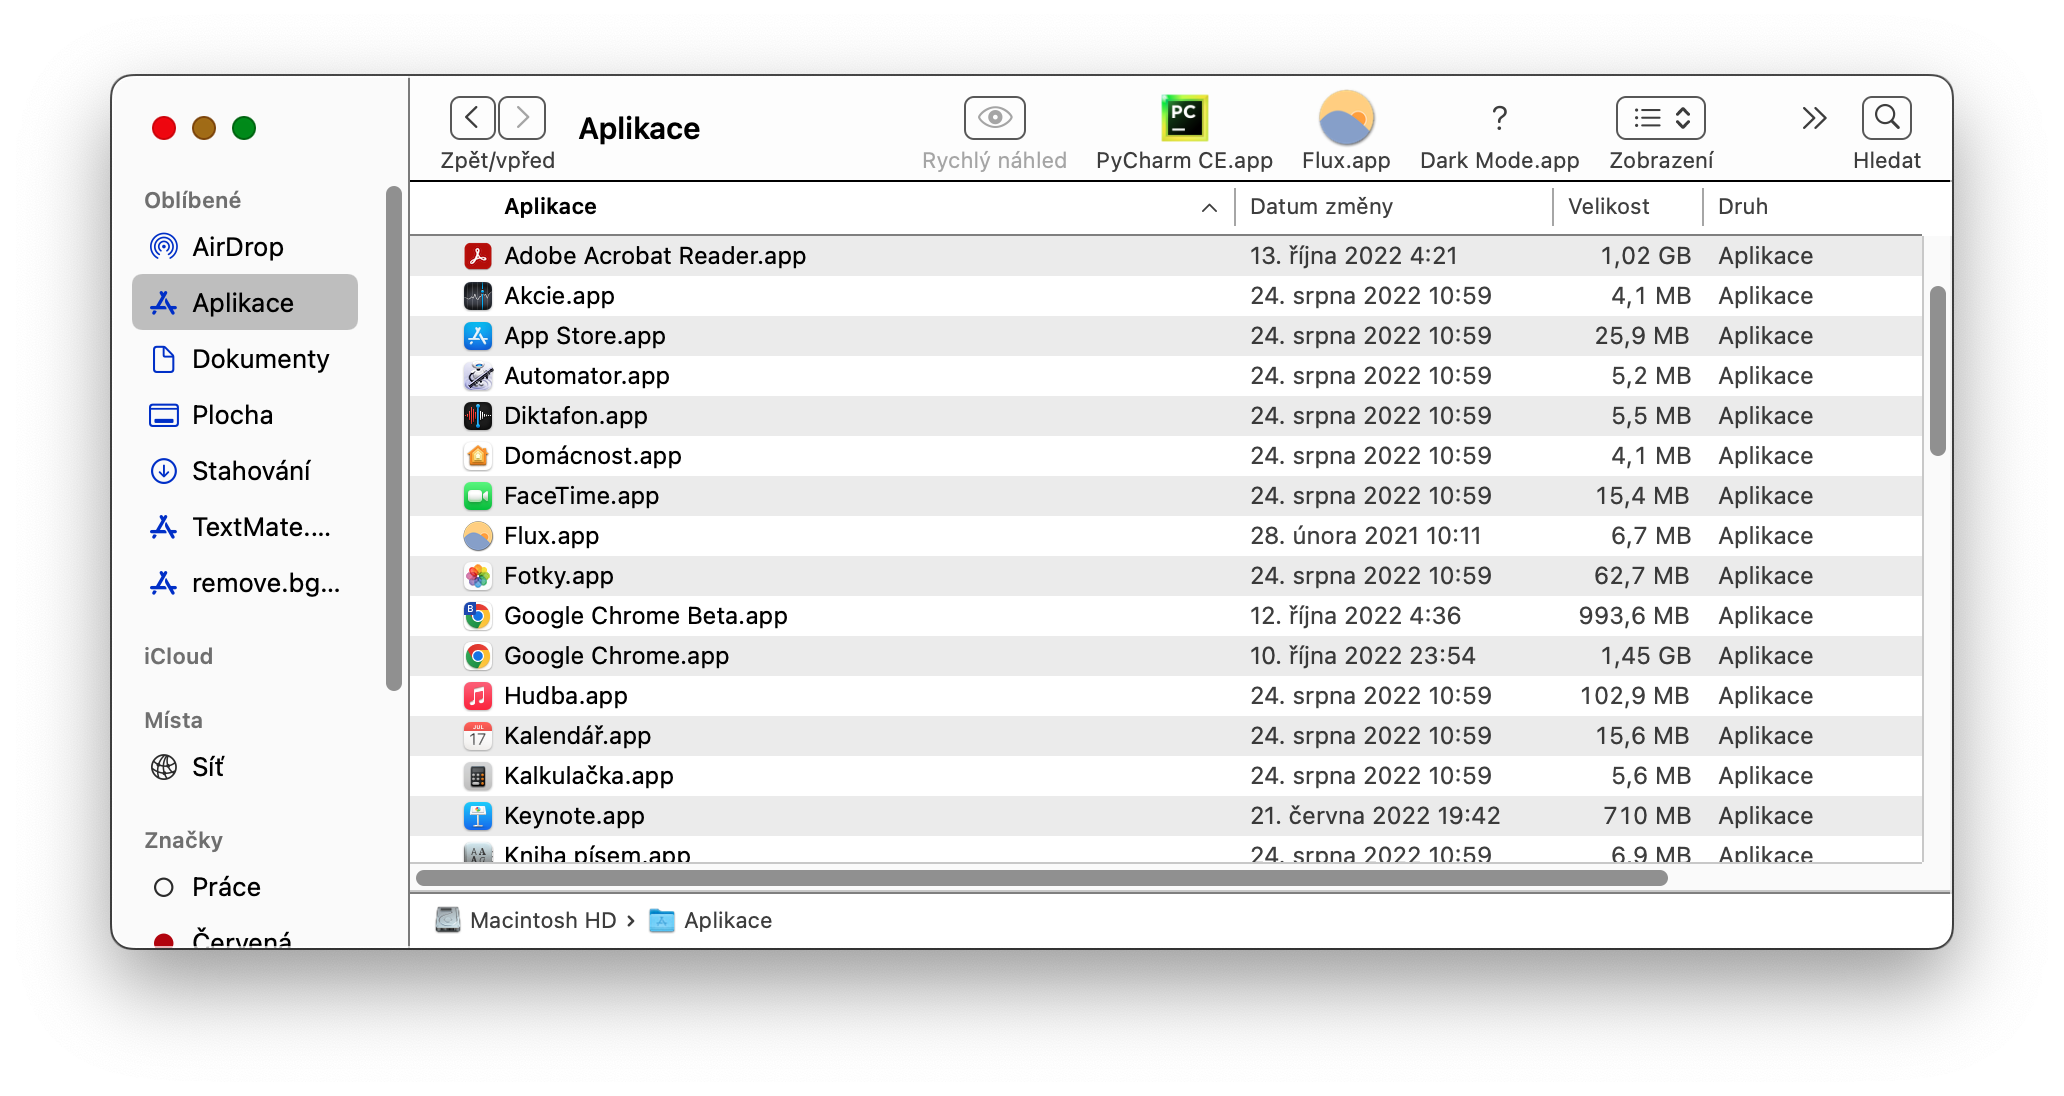Open the Search magnifier in toolbar
2064x1096 pixels.
[x=1886, y=119]
